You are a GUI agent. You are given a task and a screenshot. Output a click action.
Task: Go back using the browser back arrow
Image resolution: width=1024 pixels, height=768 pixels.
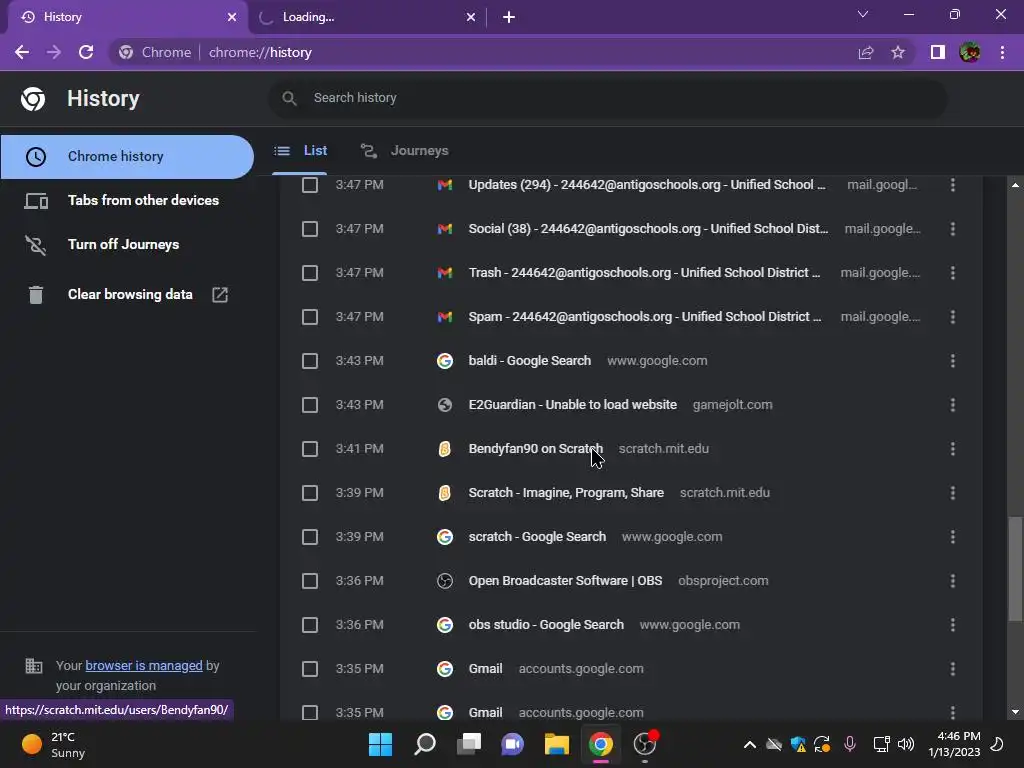click(x=22, y=52)
